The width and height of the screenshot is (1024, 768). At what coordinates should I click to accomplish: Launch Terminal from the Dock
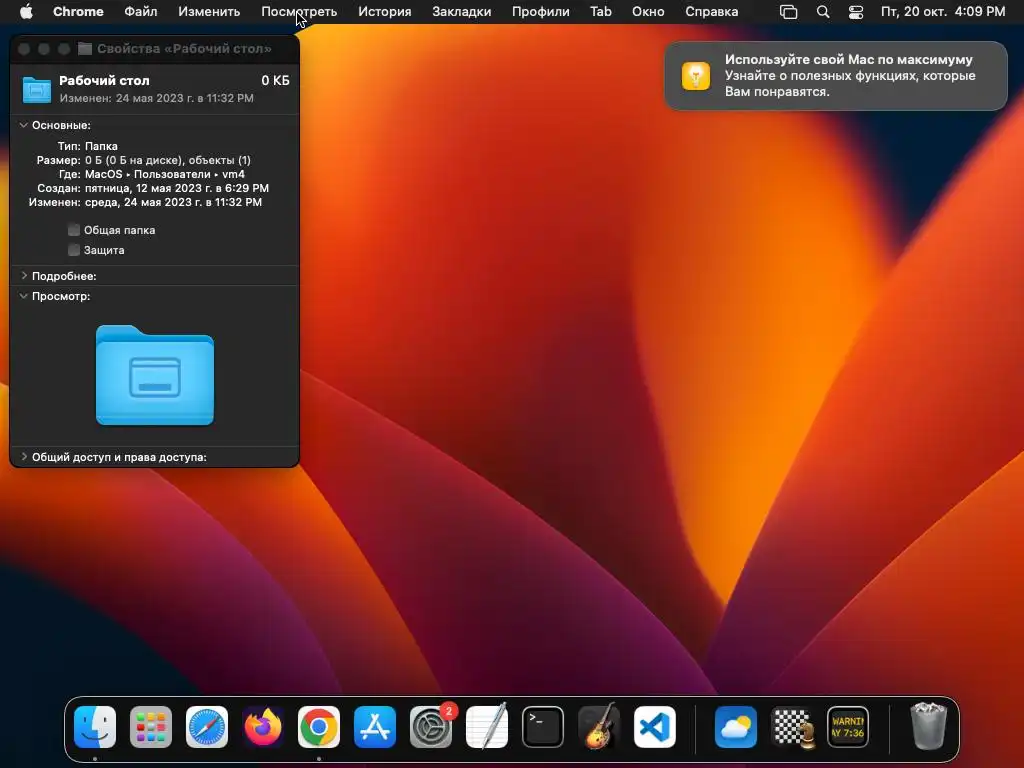click(x=543, y=727)
